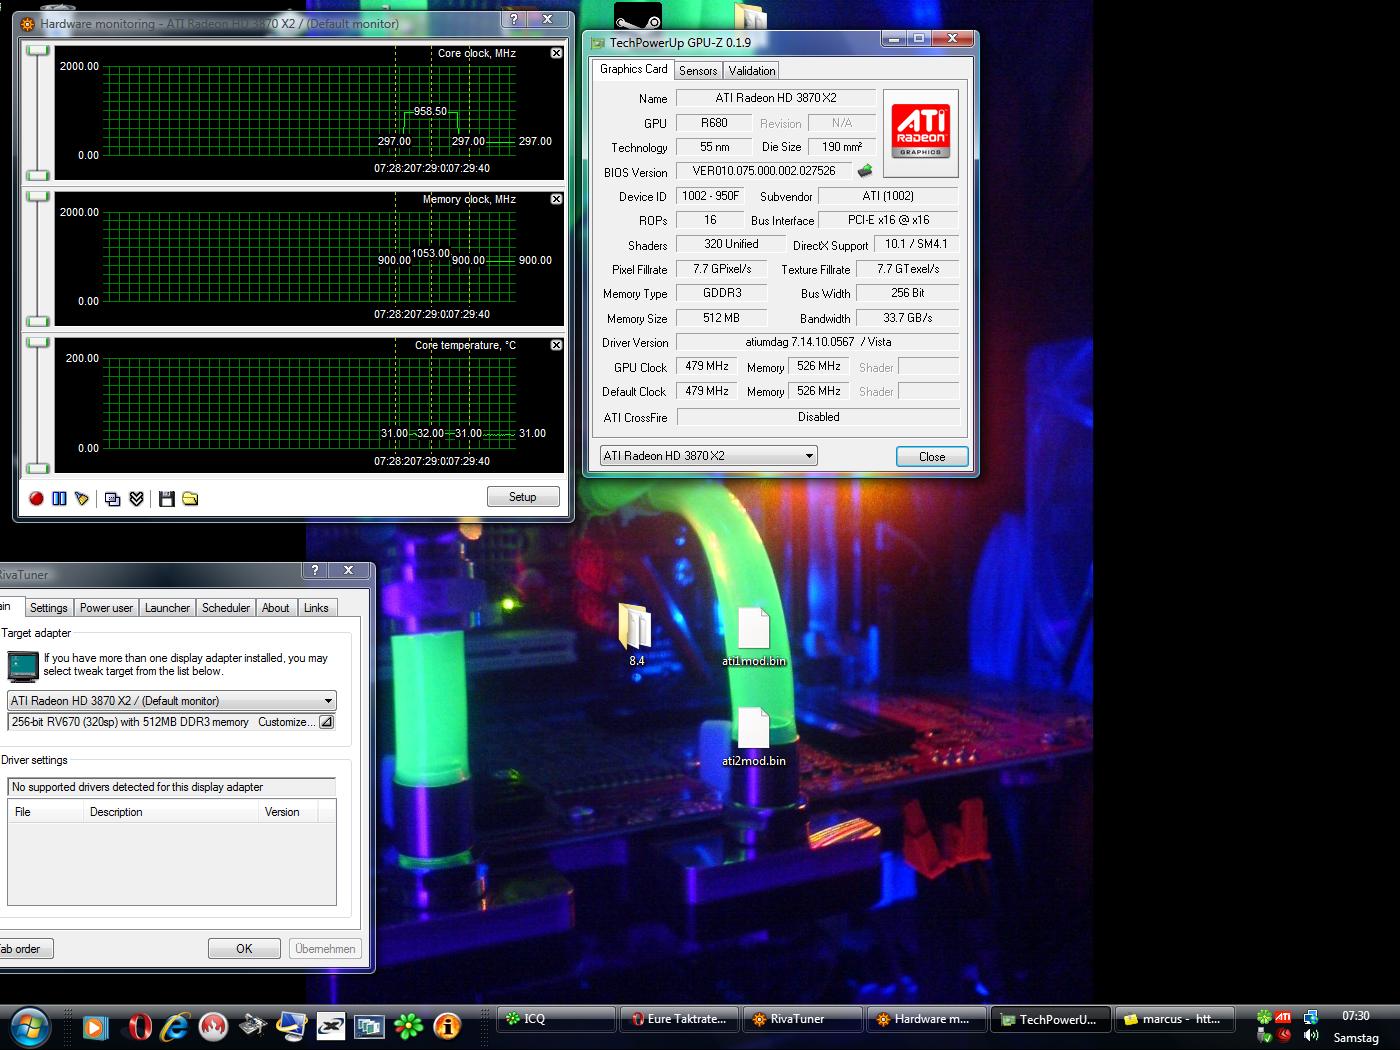Click the Core clock graph top slider handle
1400x1050 pixels.
point(38,50)
